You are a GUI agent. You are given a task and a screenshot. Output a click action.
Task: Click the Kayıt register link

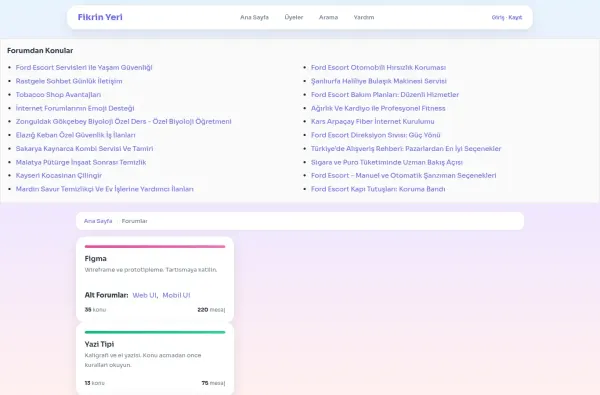[x=515, y=17]
